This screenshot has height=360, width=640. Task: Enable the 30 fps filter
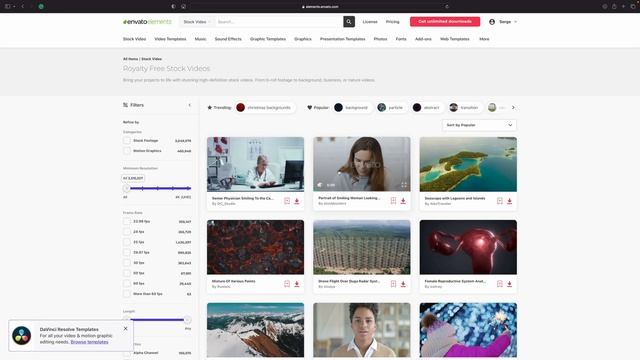point(127,263)
